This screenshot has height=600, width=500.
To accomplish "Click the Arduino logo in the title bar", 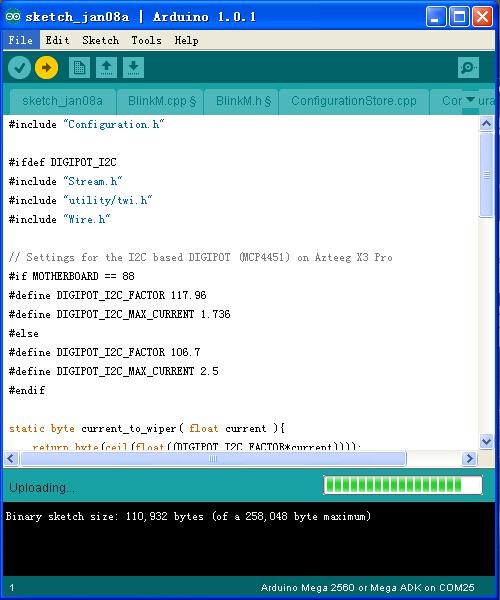I will click(x=13, y=16).
